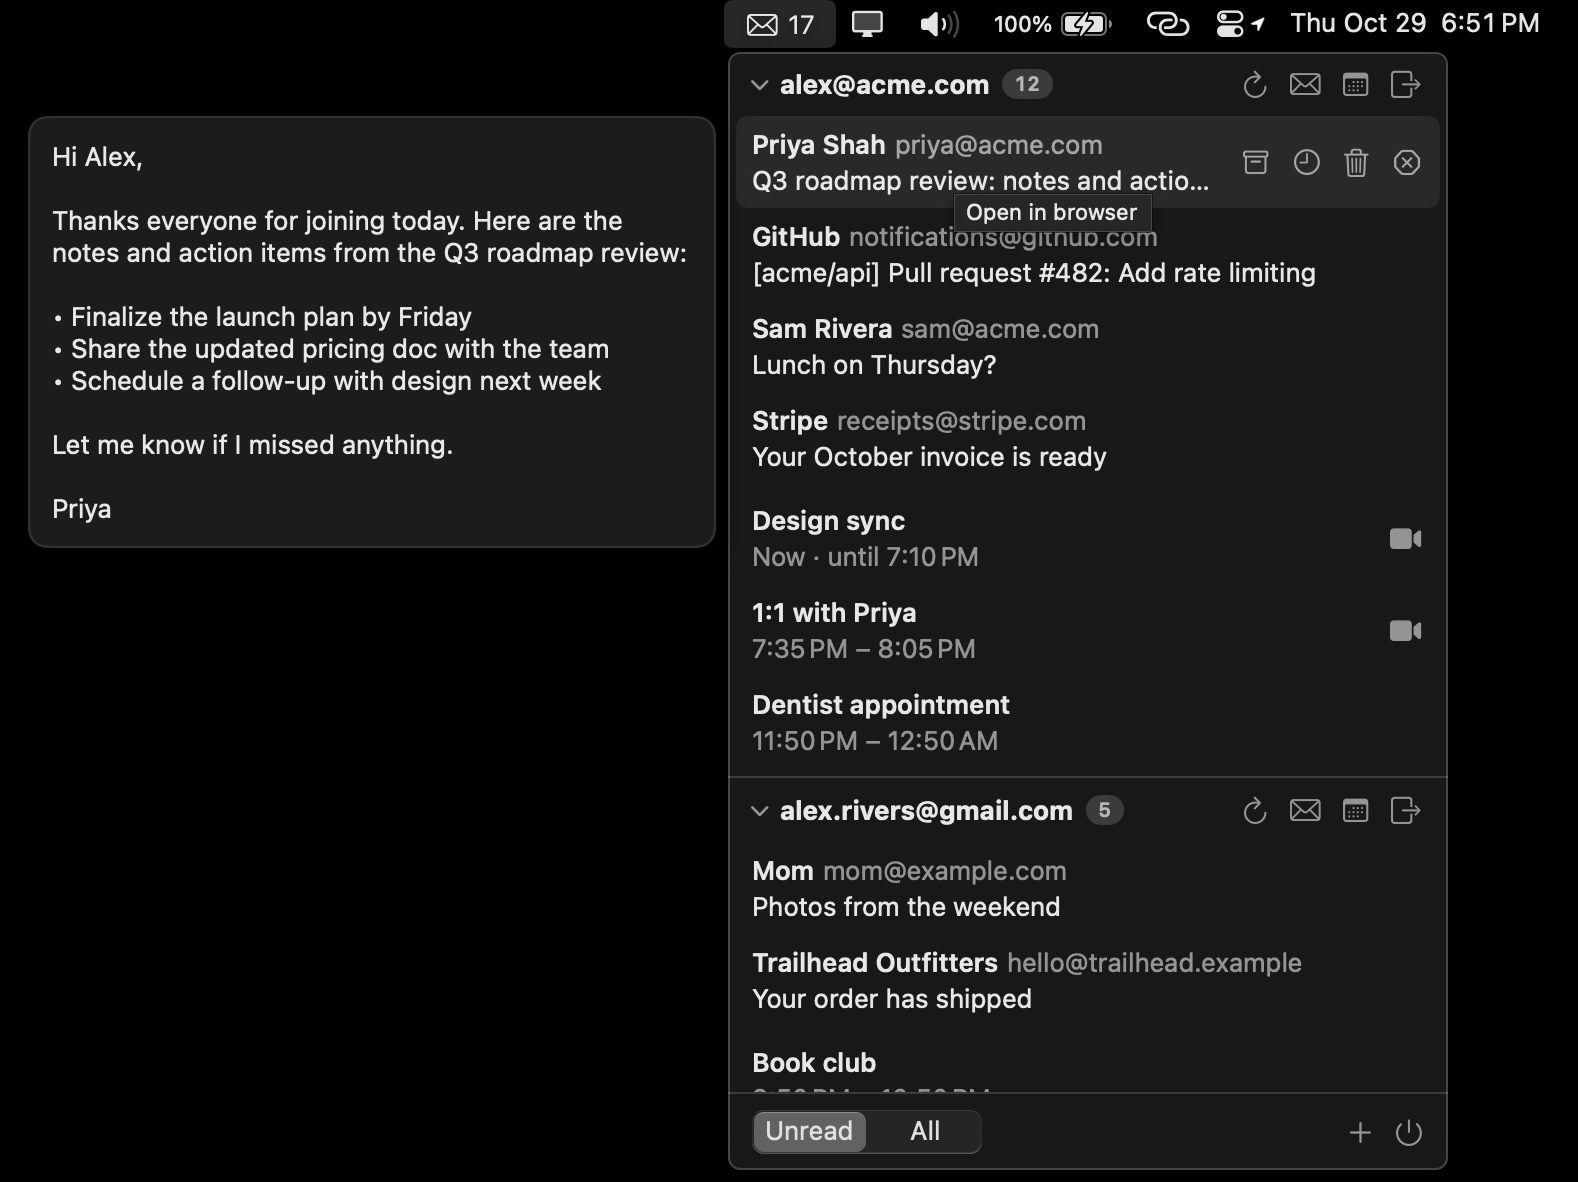Archive the Priya Shah Q3 roadmap email
The image size is (1578, 1182).
1255,162
